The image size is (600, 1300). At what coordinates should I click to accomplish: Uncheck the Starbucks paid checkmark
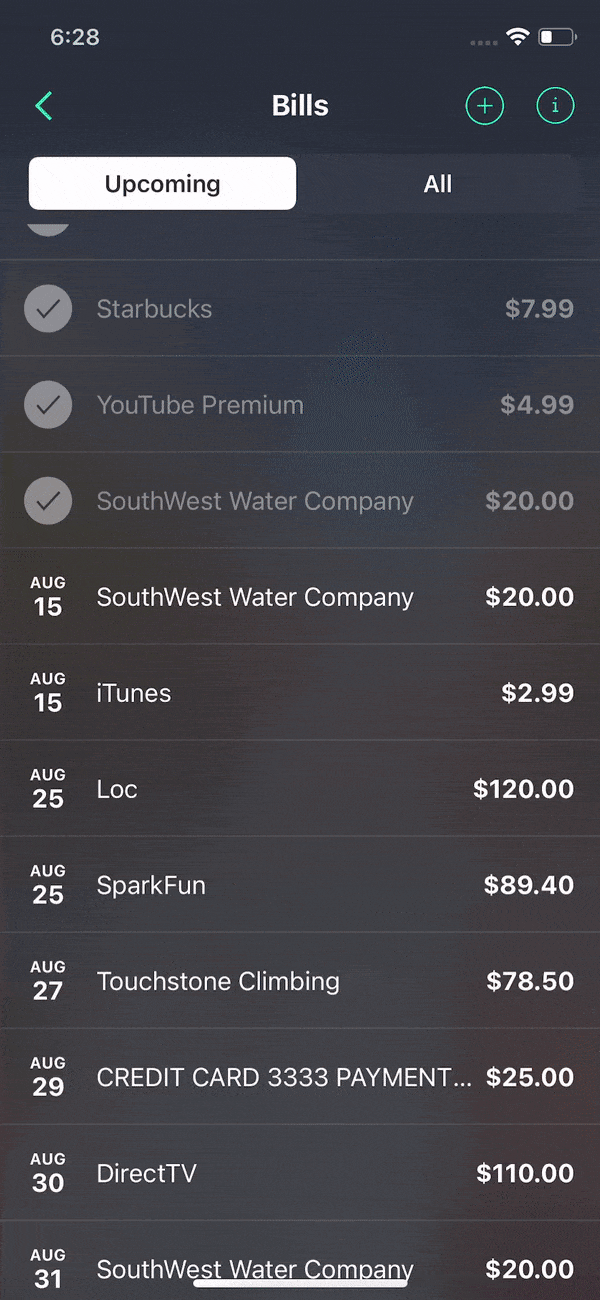pyautogui.click(x=48, y=308)
